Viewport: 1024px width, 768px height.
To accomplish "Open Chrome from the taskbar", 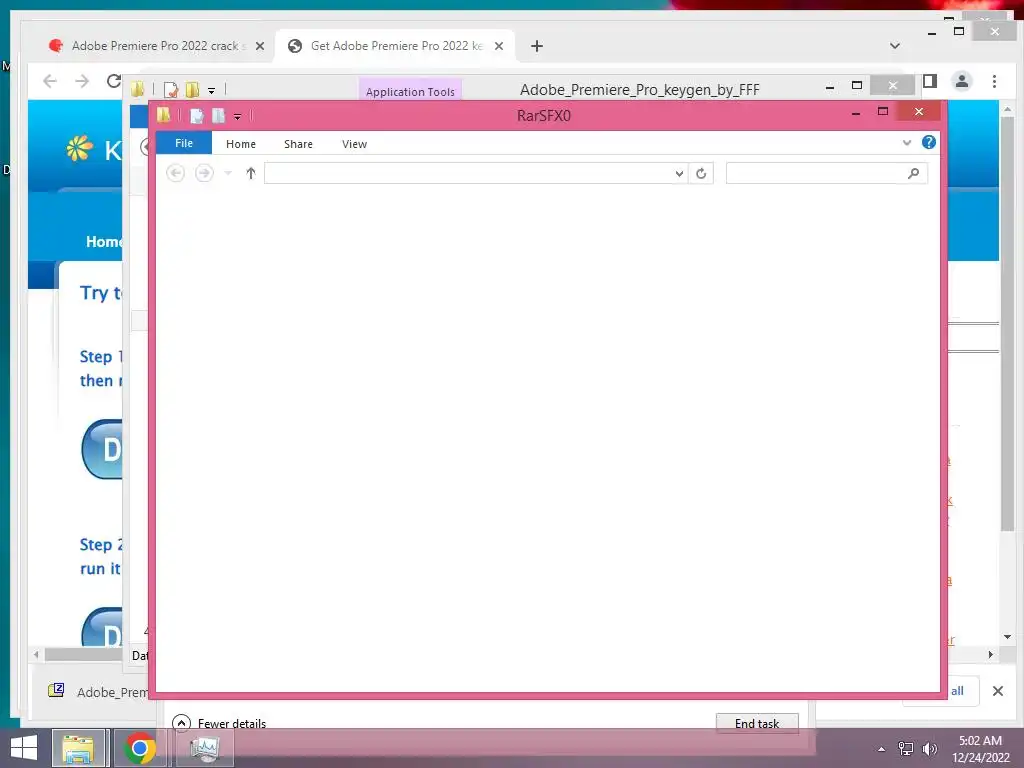I will point(140,748).
